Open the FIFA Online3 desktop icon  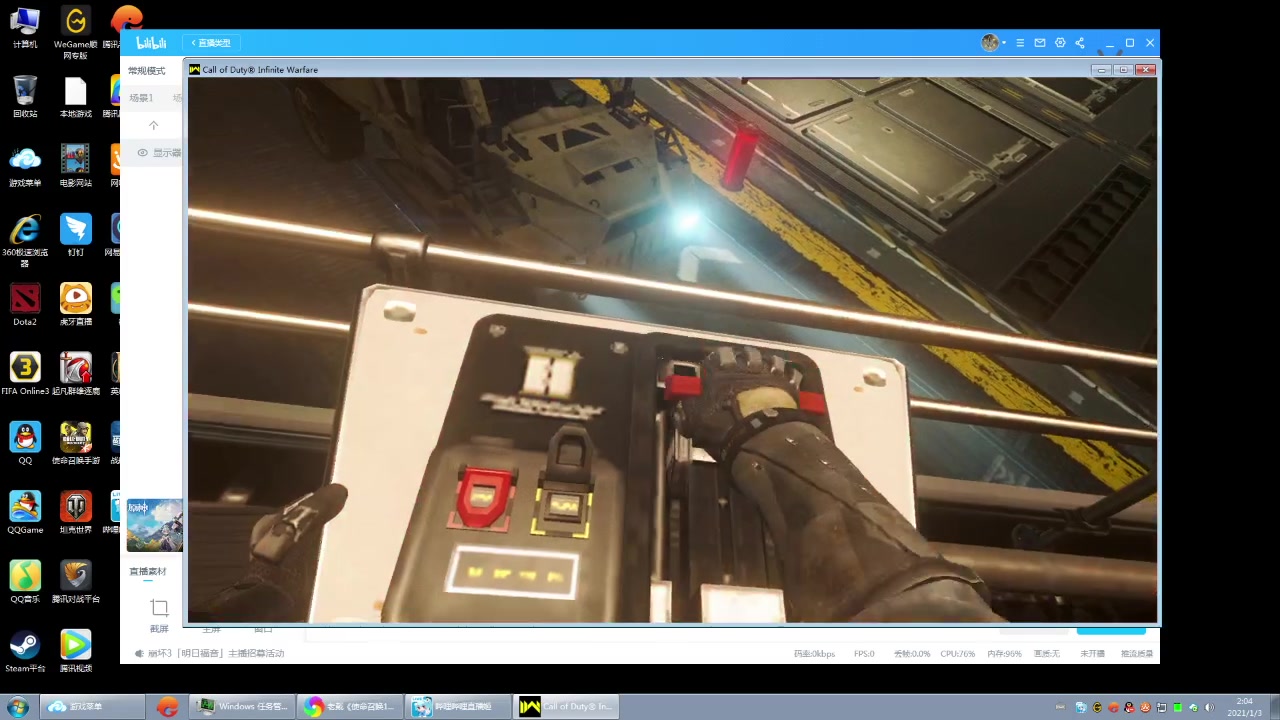click(x=25, y=374)
